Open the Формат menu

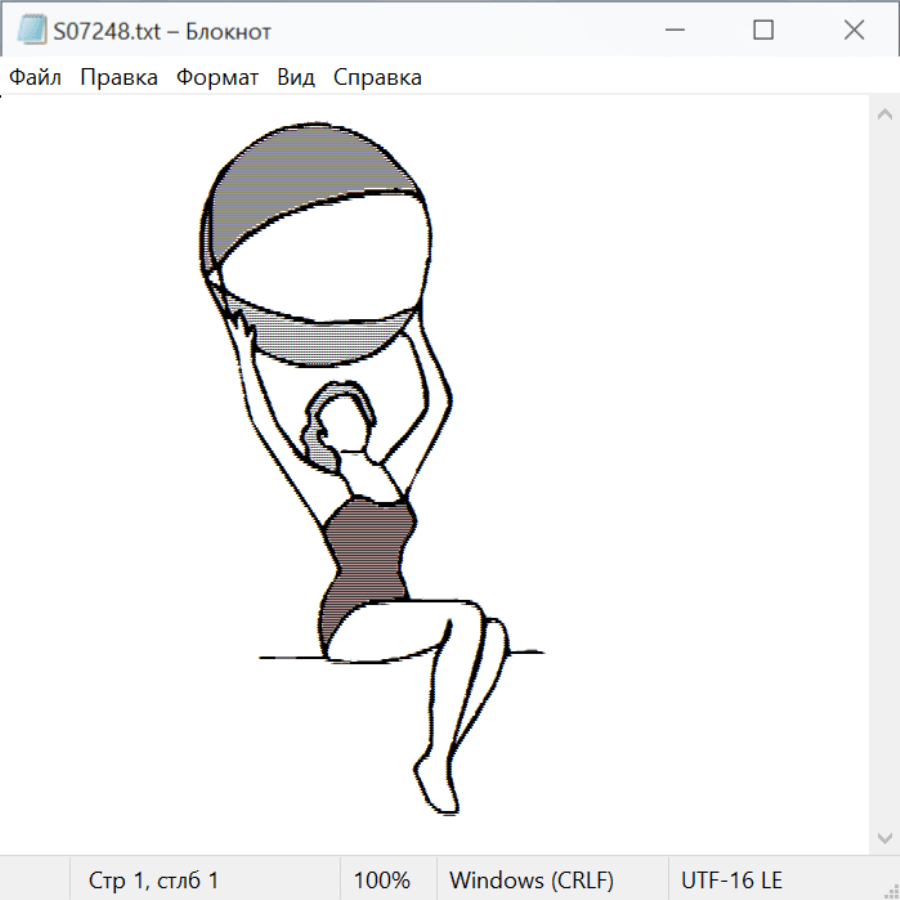(217, 78)
